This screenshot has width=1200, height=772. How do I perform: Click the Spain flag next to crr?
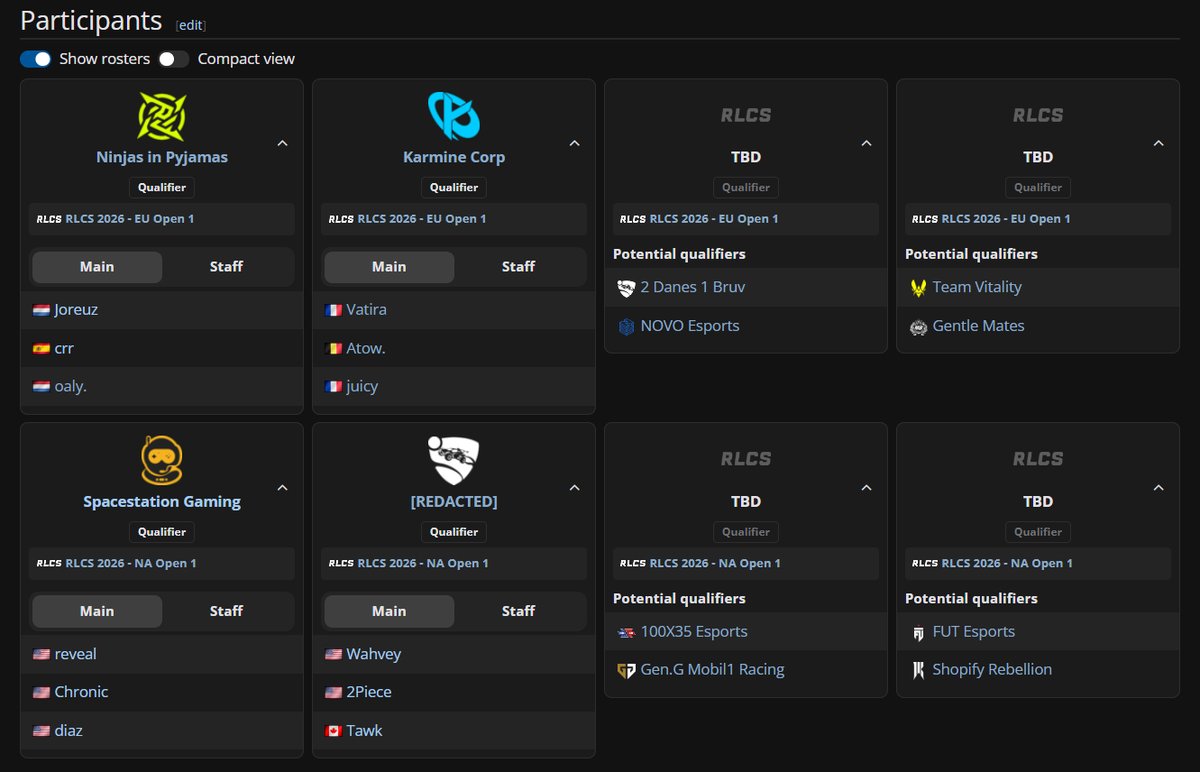(41, 348)
